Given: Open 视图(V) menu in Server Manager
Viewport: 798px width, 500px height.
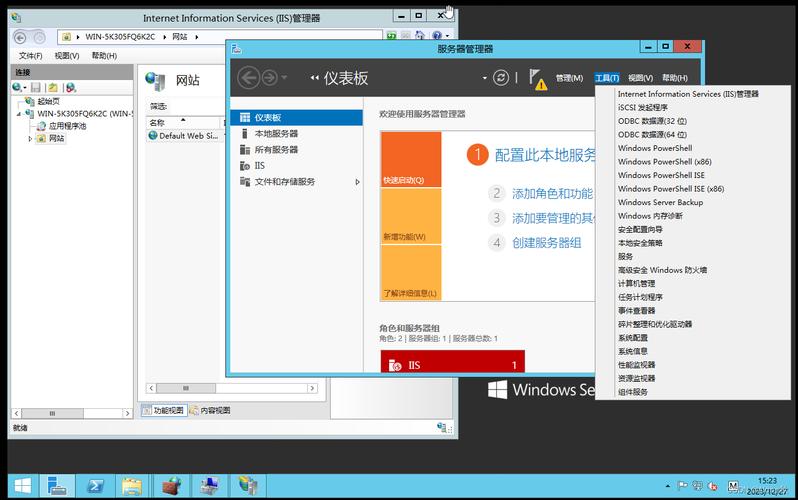Looking at the screenshot, I should (x=640, y=78).
